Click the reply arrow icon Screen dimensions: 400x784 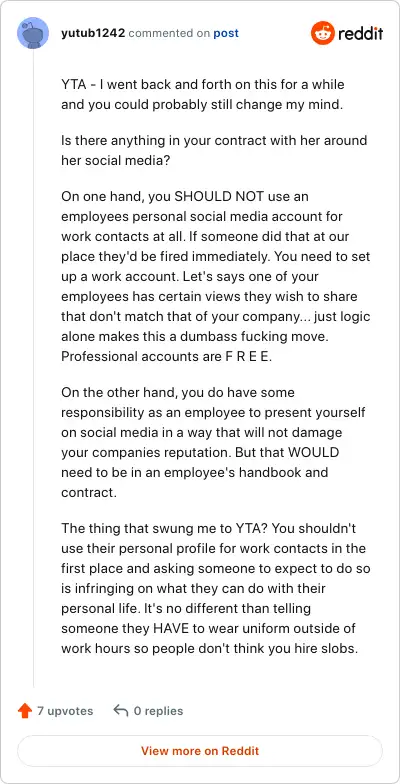point(120,710)
